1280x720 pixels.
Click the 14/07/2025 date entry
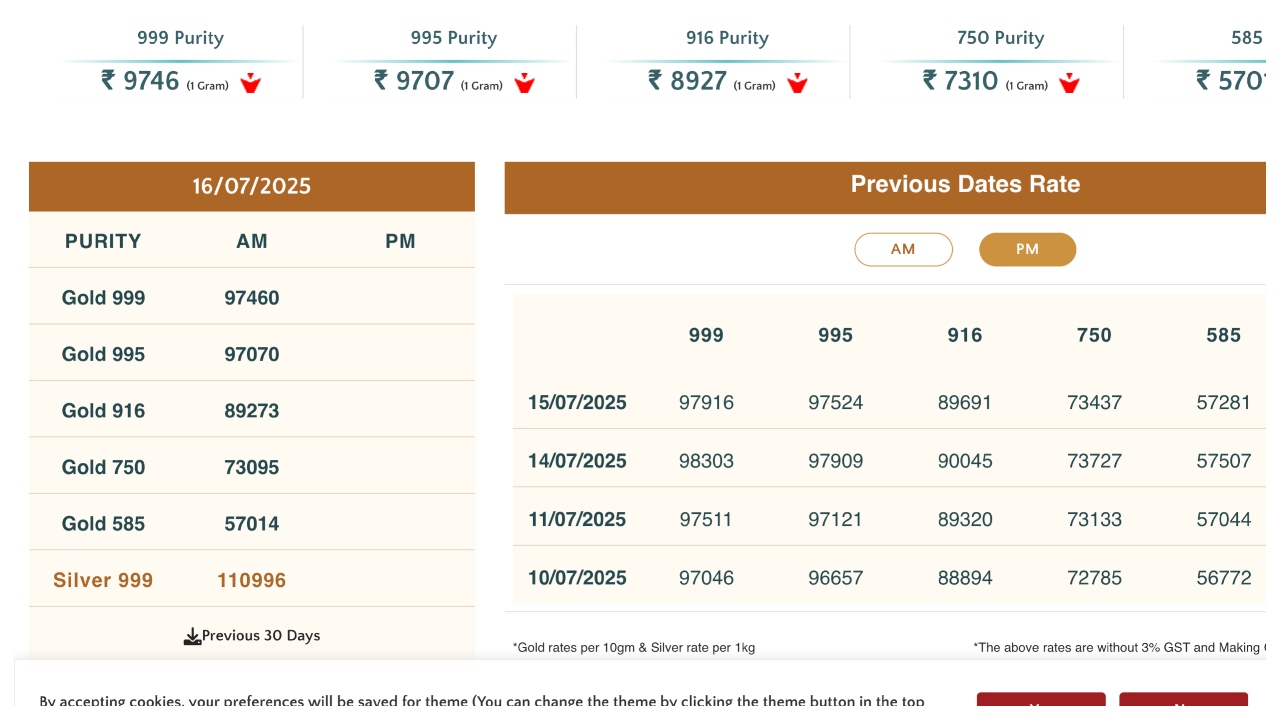click(577, 461)
